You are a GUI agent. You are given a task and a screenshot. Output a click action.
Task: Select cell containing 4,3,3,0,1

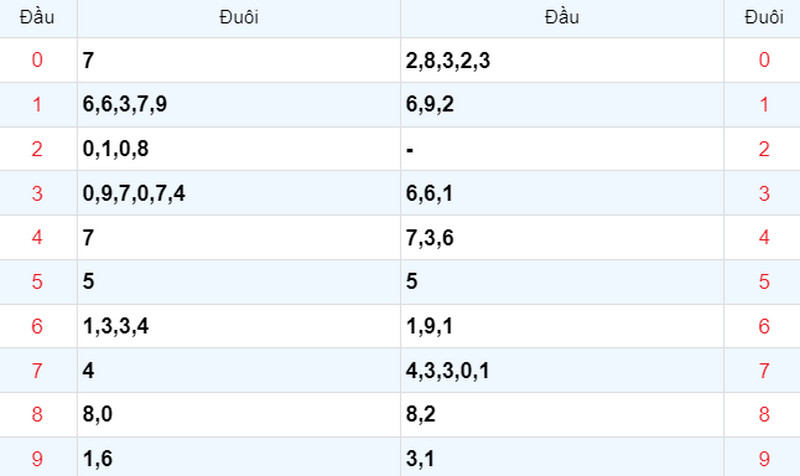coord(562,370)
